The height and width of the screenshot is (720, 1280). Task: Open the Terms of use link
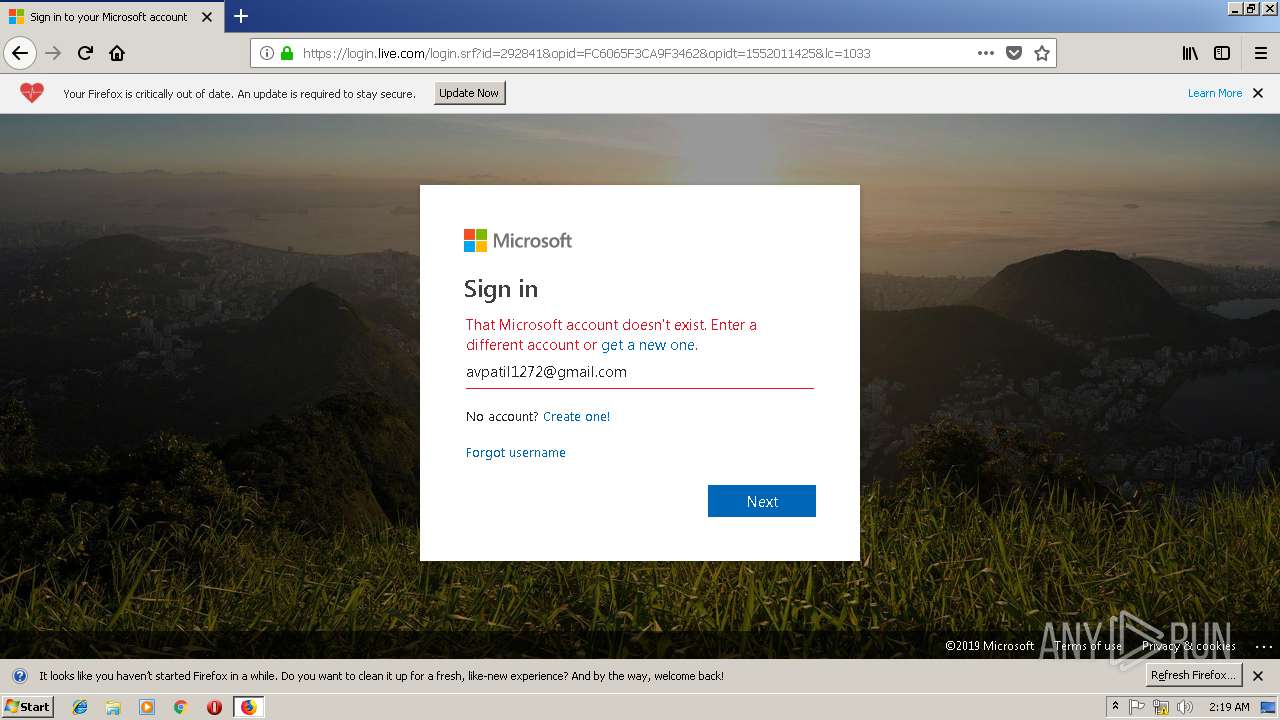(1088, 646)
